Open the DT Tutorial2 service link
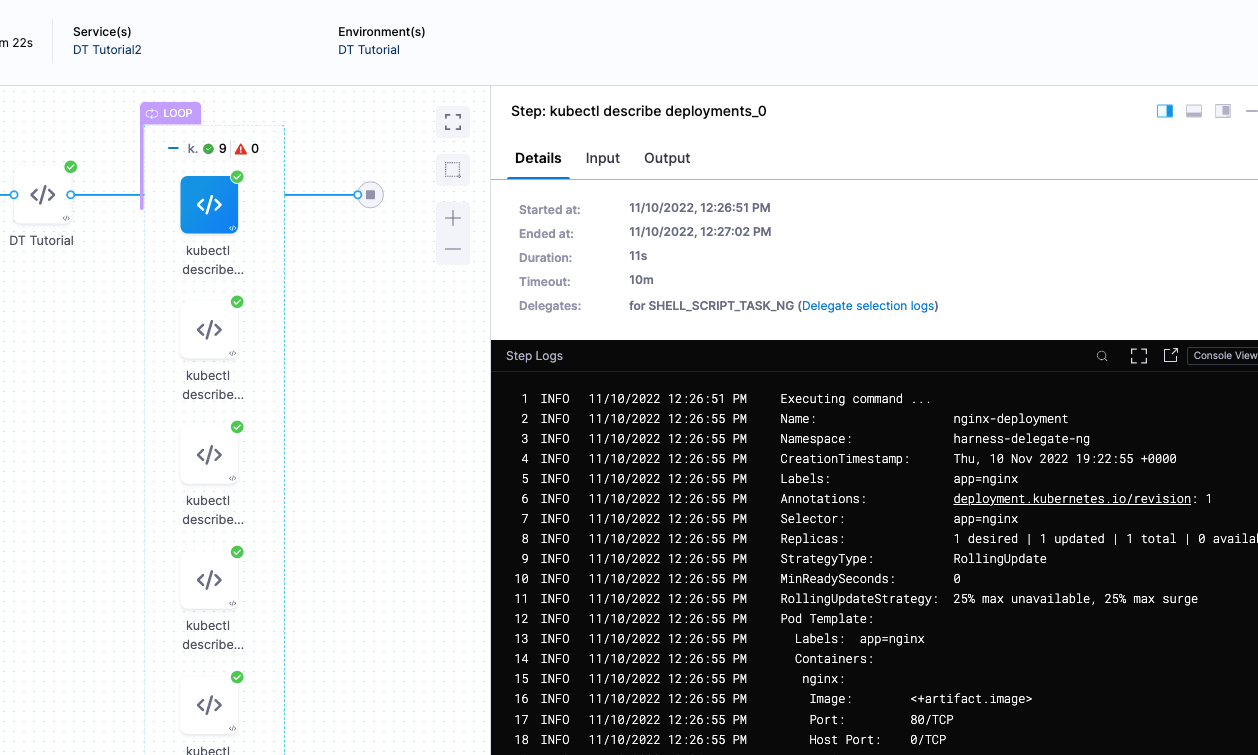Image resolution: width=1258 pixels, height=755 pixels. (107, 50)
